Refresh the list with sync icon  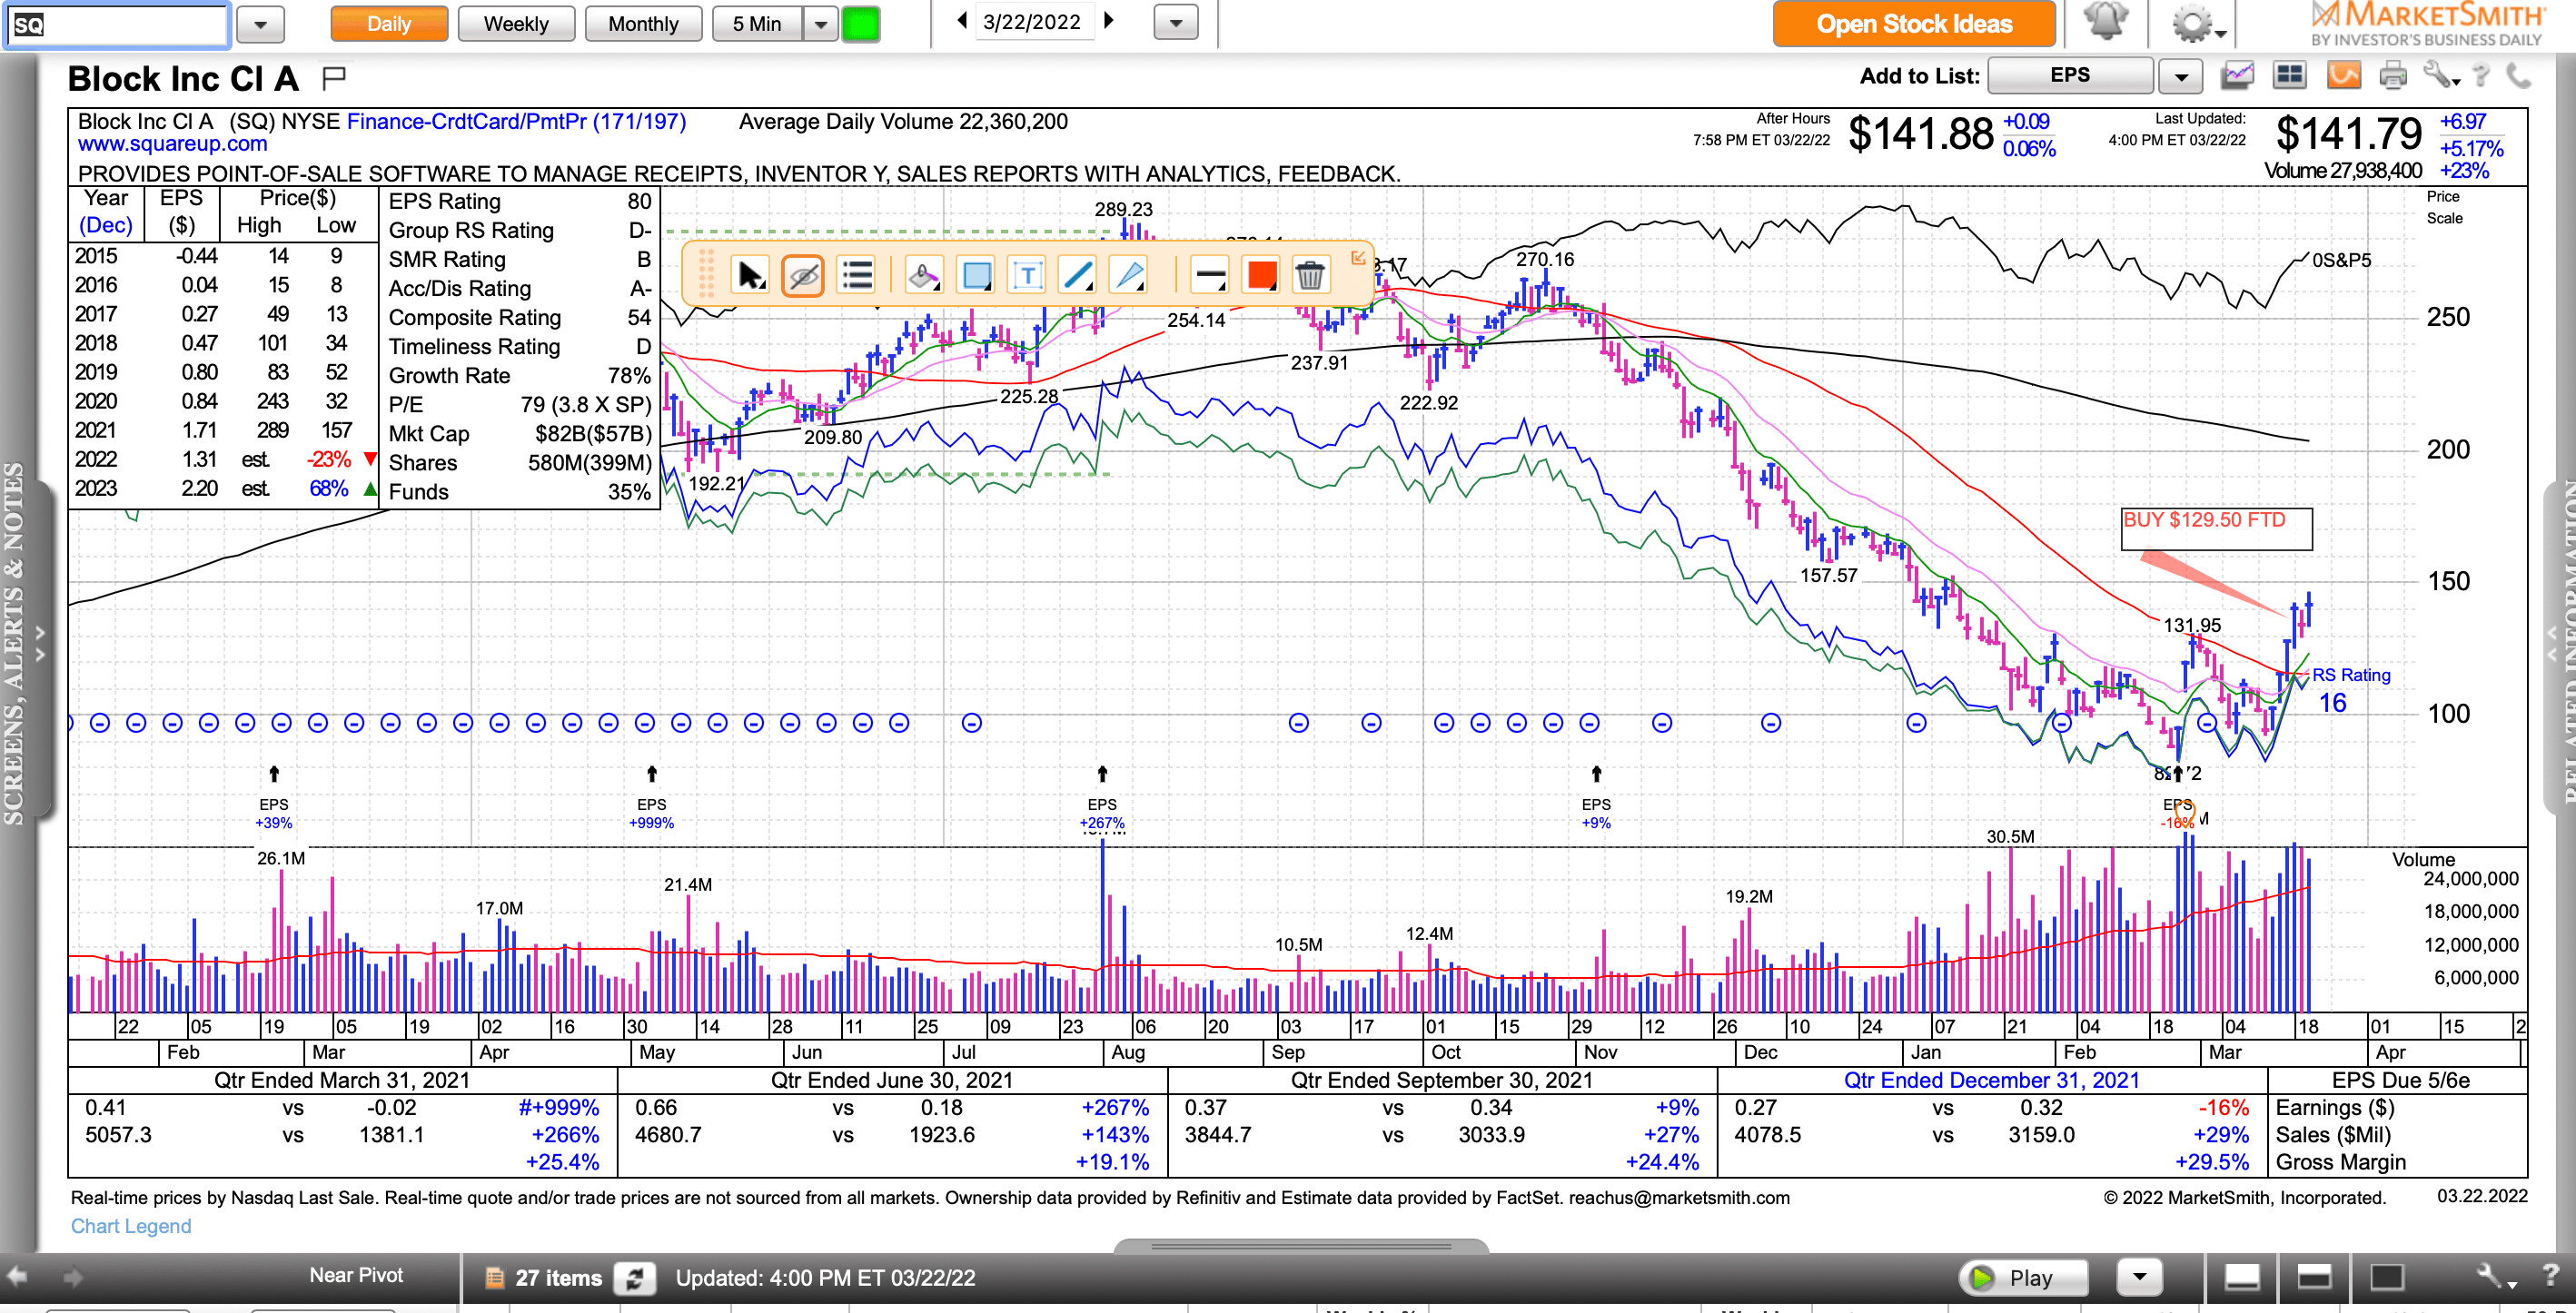coord(634,1278)
